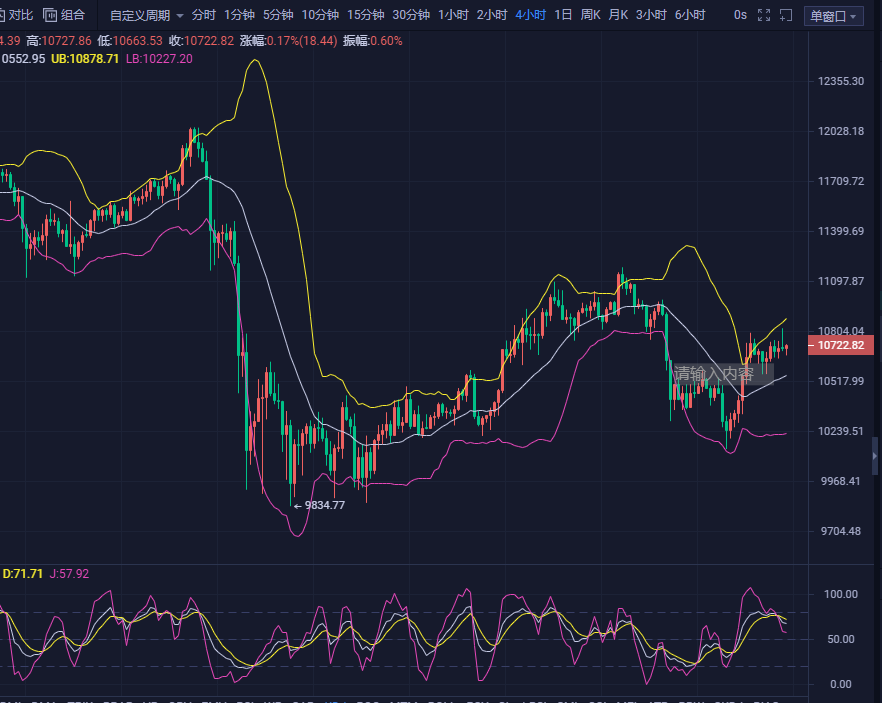Select the 3小时 interval
Viewport: 882px width, 703px height.
[x=651, y=15]
